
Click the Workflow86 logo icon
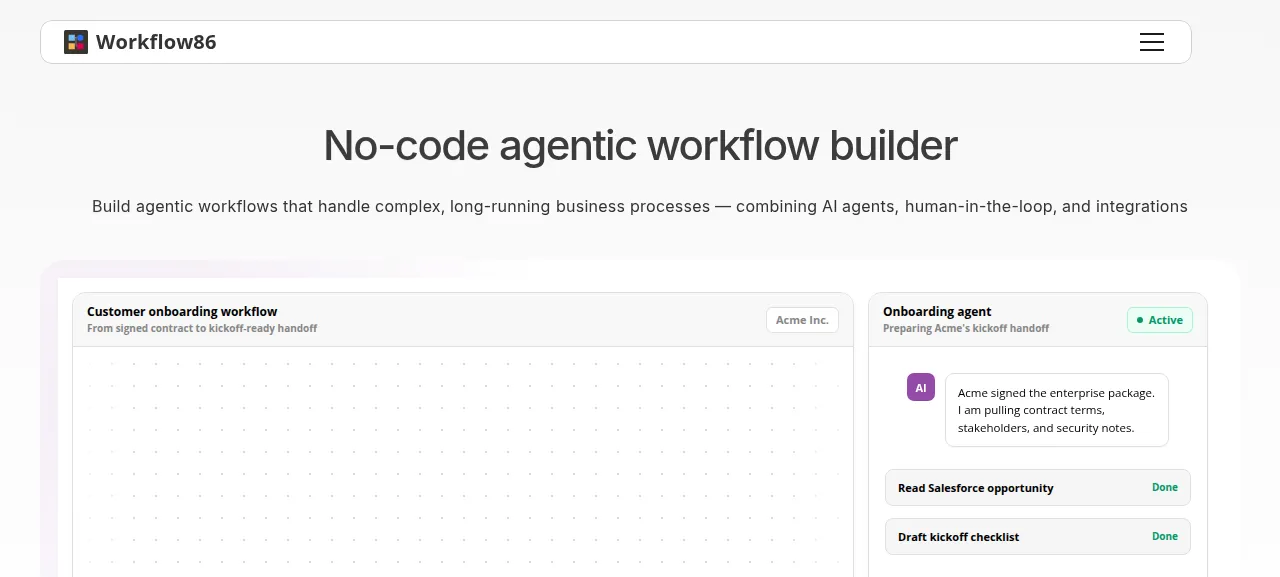click(76, 42)
